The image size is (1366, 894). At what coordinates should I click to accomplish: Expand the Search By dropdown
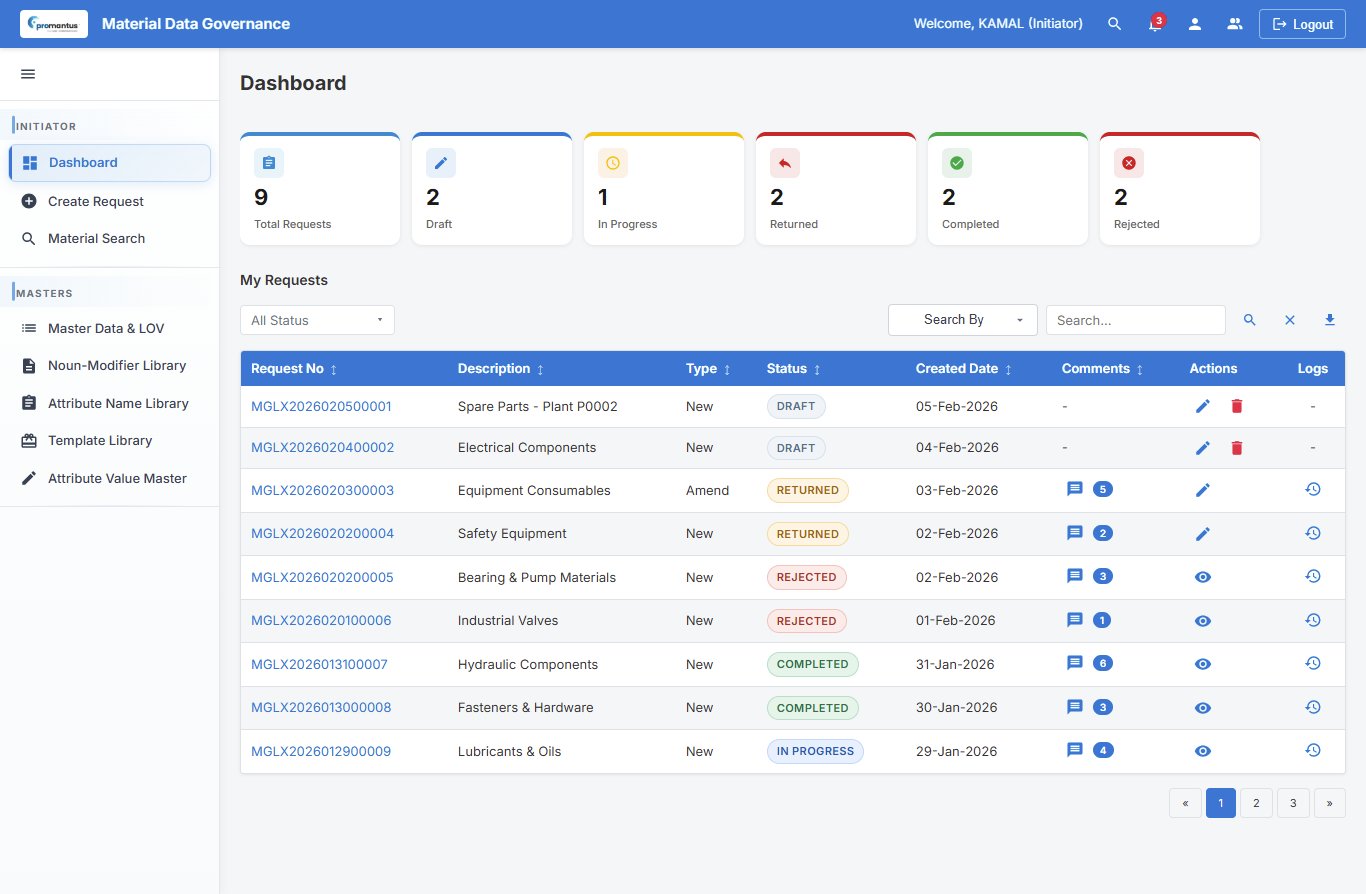click(961, 319)
